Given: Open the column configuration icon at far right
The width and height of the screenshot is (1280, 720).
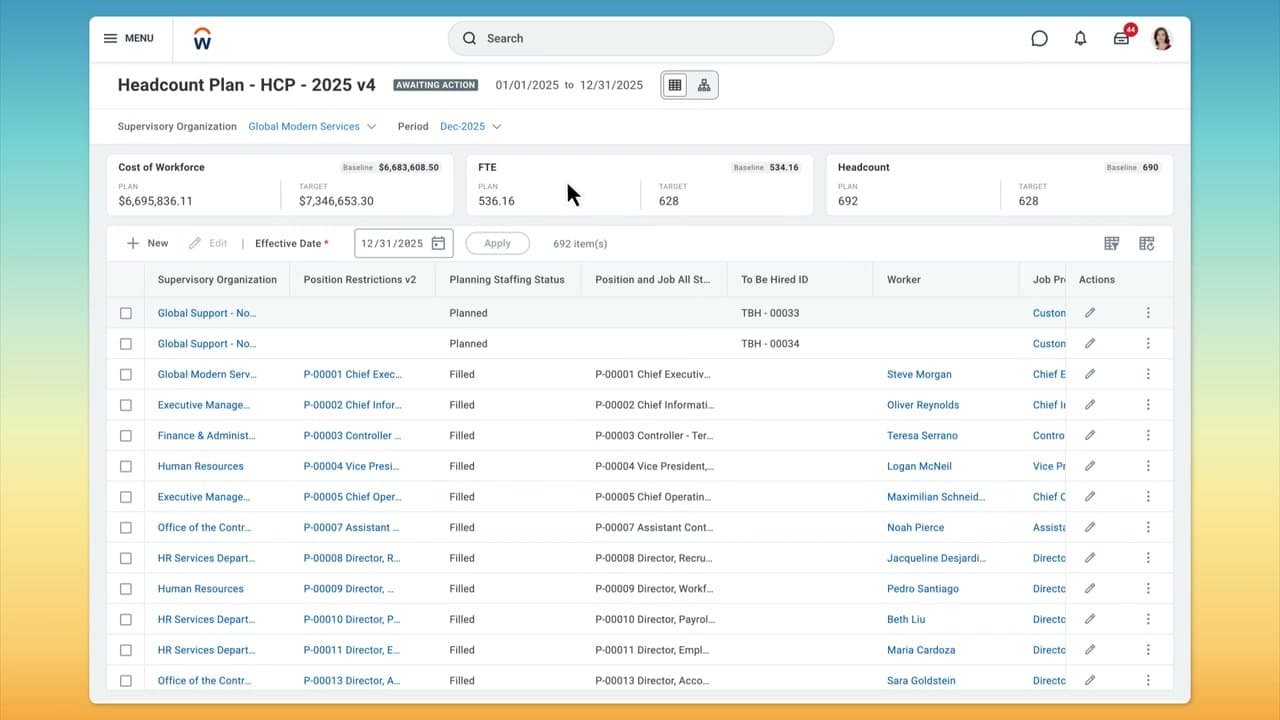Looking at the screenshot, I should tap(1147, 243).
